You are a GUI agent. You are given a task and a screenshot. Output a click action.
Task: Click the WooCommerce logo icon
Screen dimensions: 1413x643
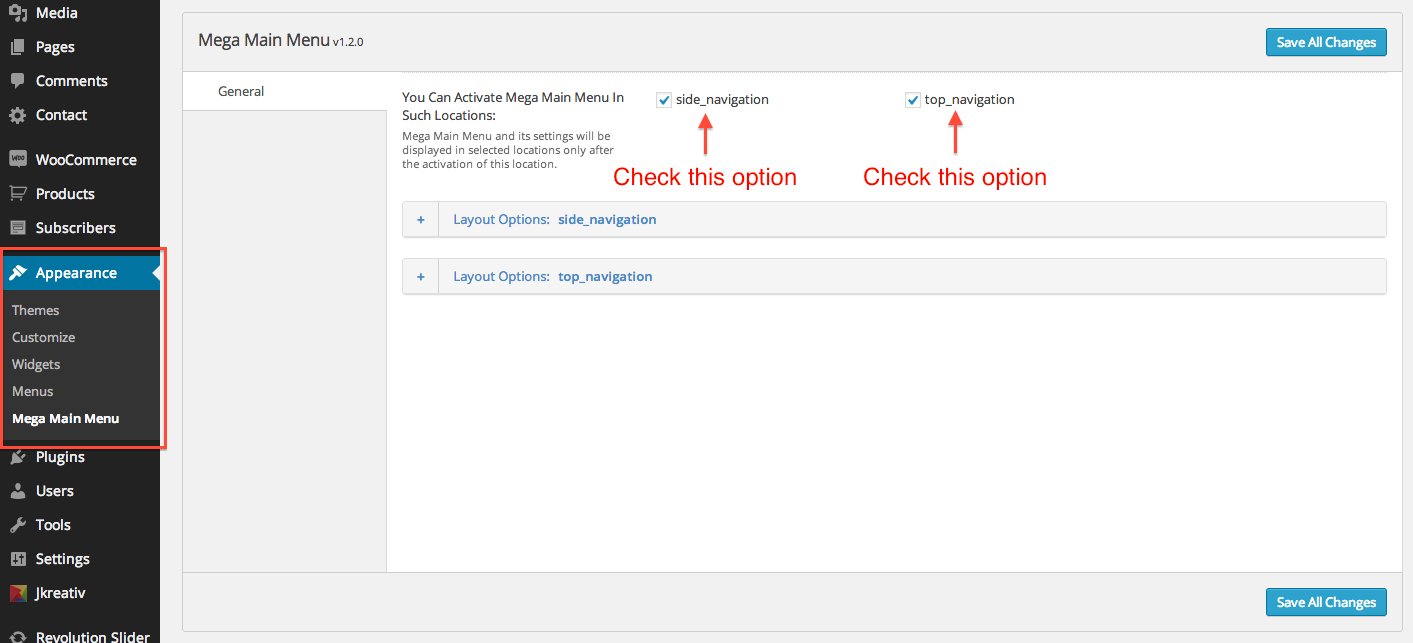tap(17, 160)
